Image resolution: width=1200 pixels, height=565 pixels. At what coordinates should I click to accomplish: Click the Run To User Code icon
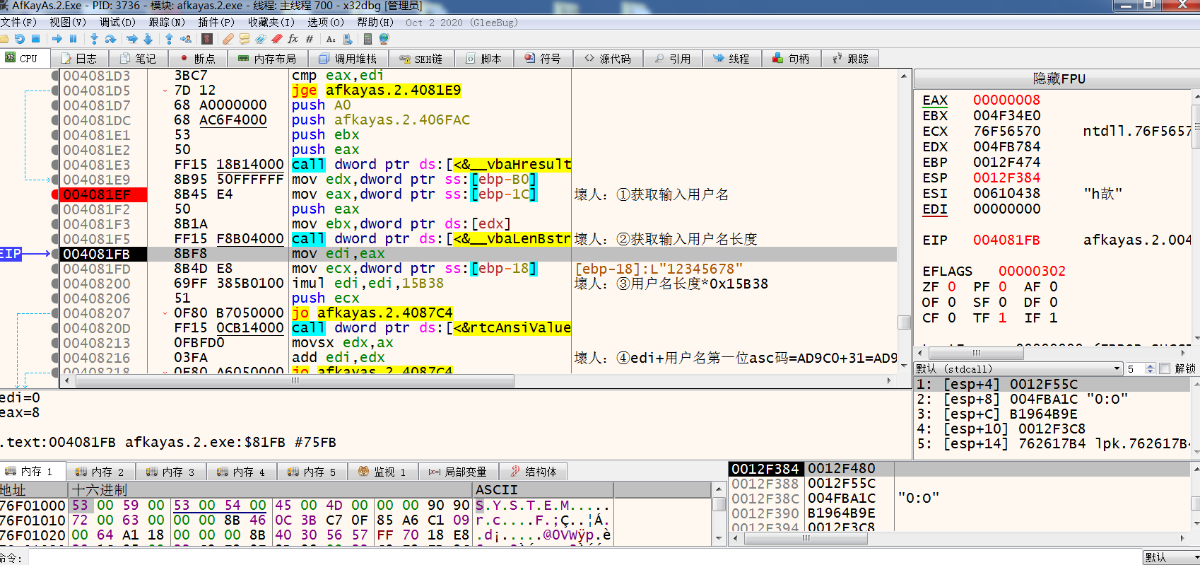[x=185, y=39]
